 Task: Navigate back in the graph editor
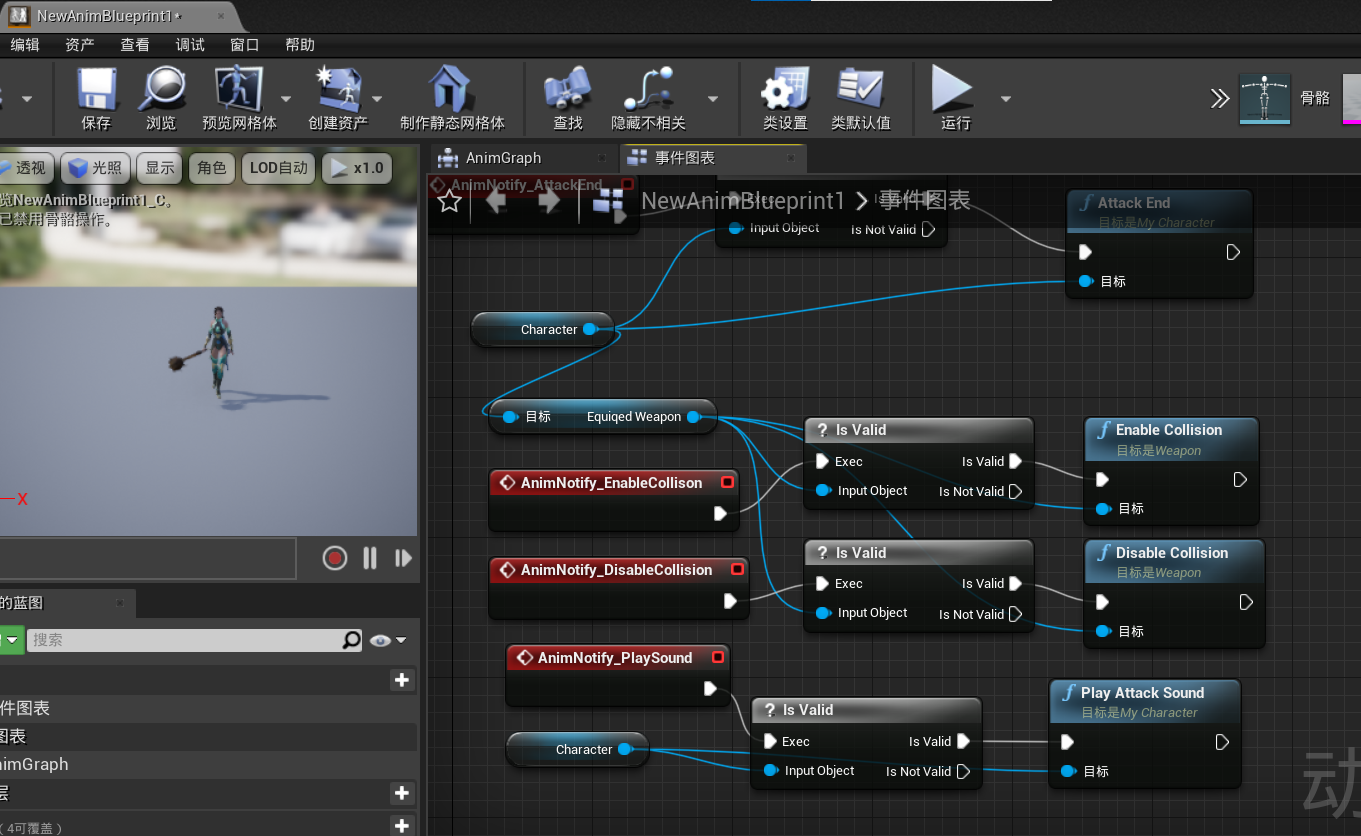click(x=497, y=201)
